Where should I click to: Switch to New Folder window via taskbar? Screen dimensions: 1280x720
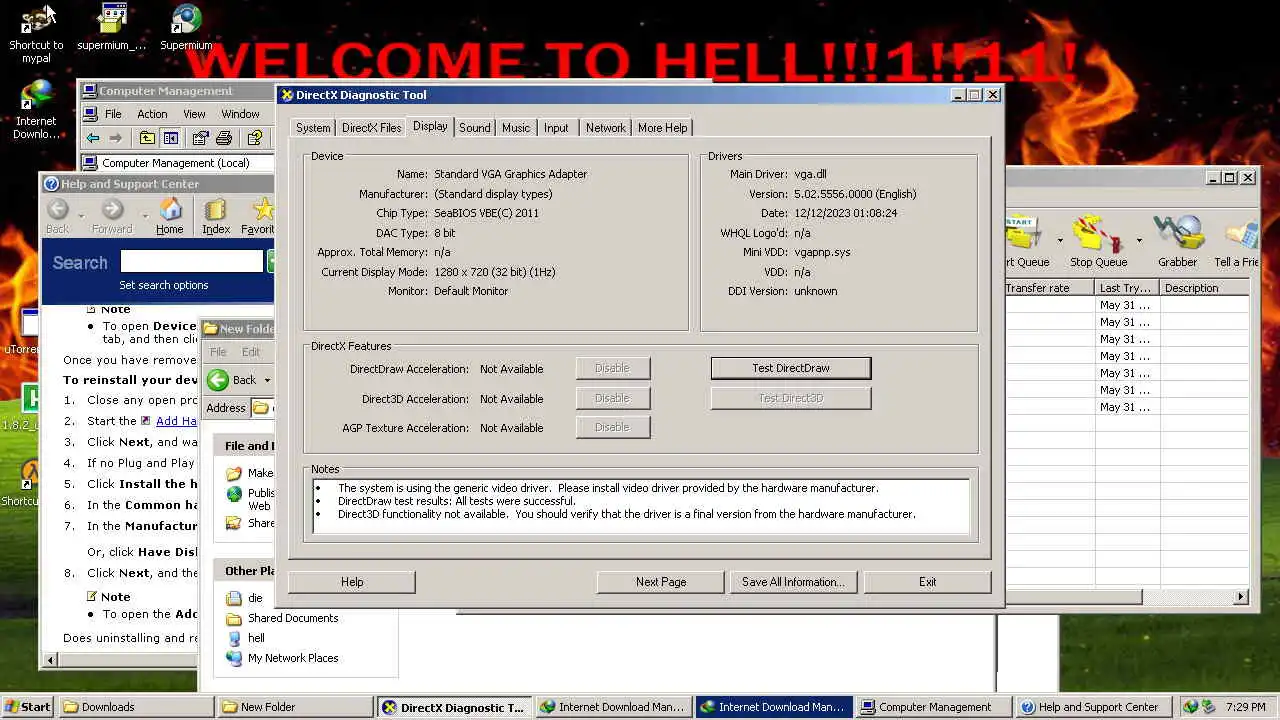pos(296,707)
